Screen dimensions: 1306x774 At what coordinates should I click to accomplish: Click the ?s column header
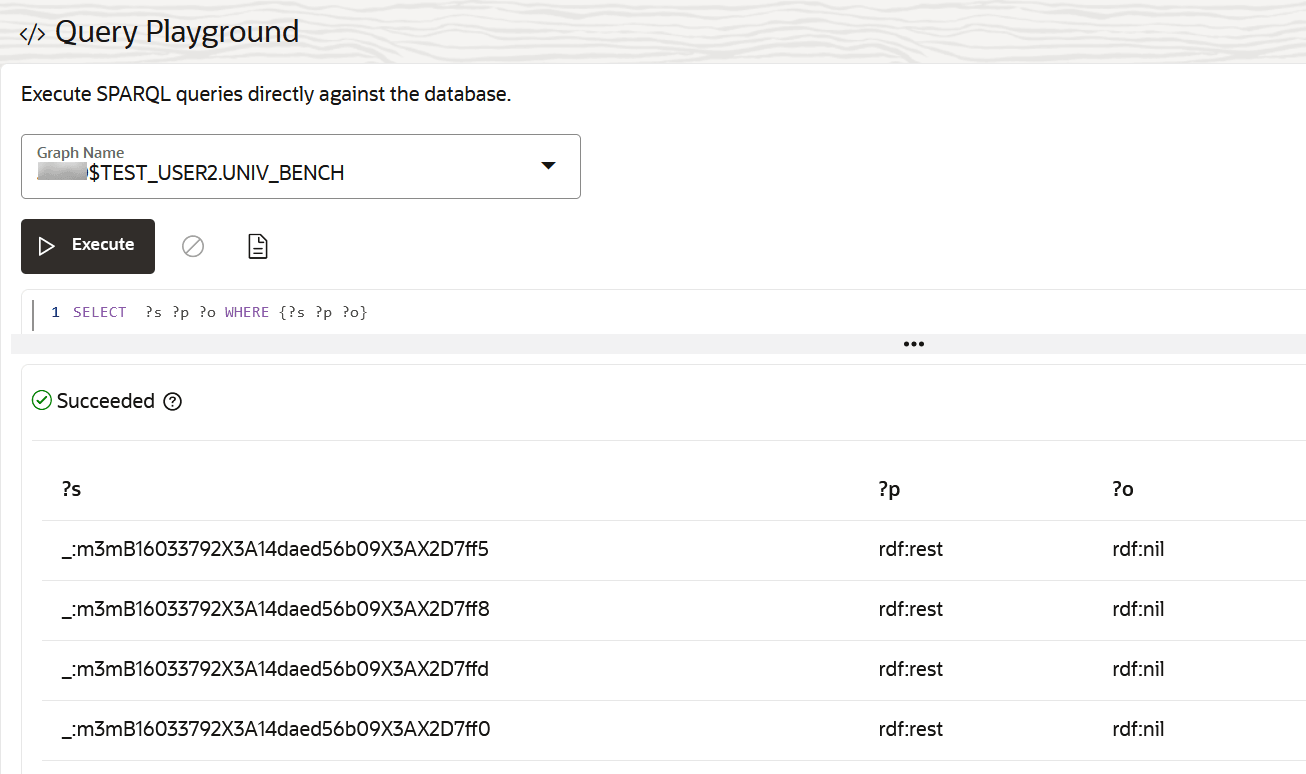[x=71, y=489]
